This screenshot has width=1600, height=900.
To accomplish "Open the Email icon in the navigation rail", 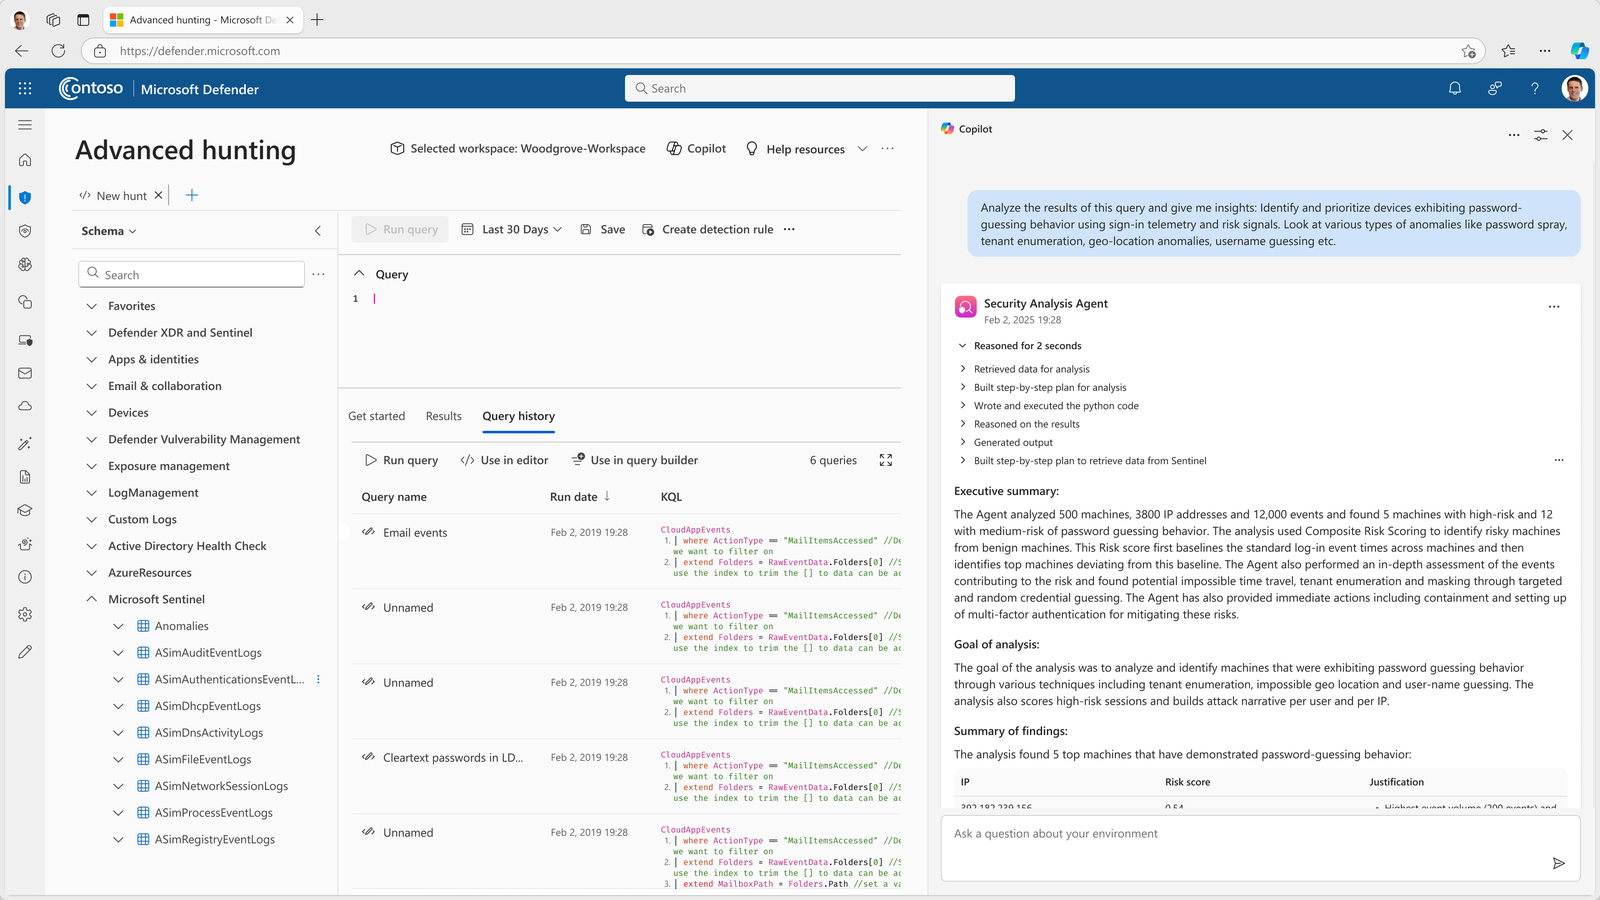I will (x=25, y=373).
